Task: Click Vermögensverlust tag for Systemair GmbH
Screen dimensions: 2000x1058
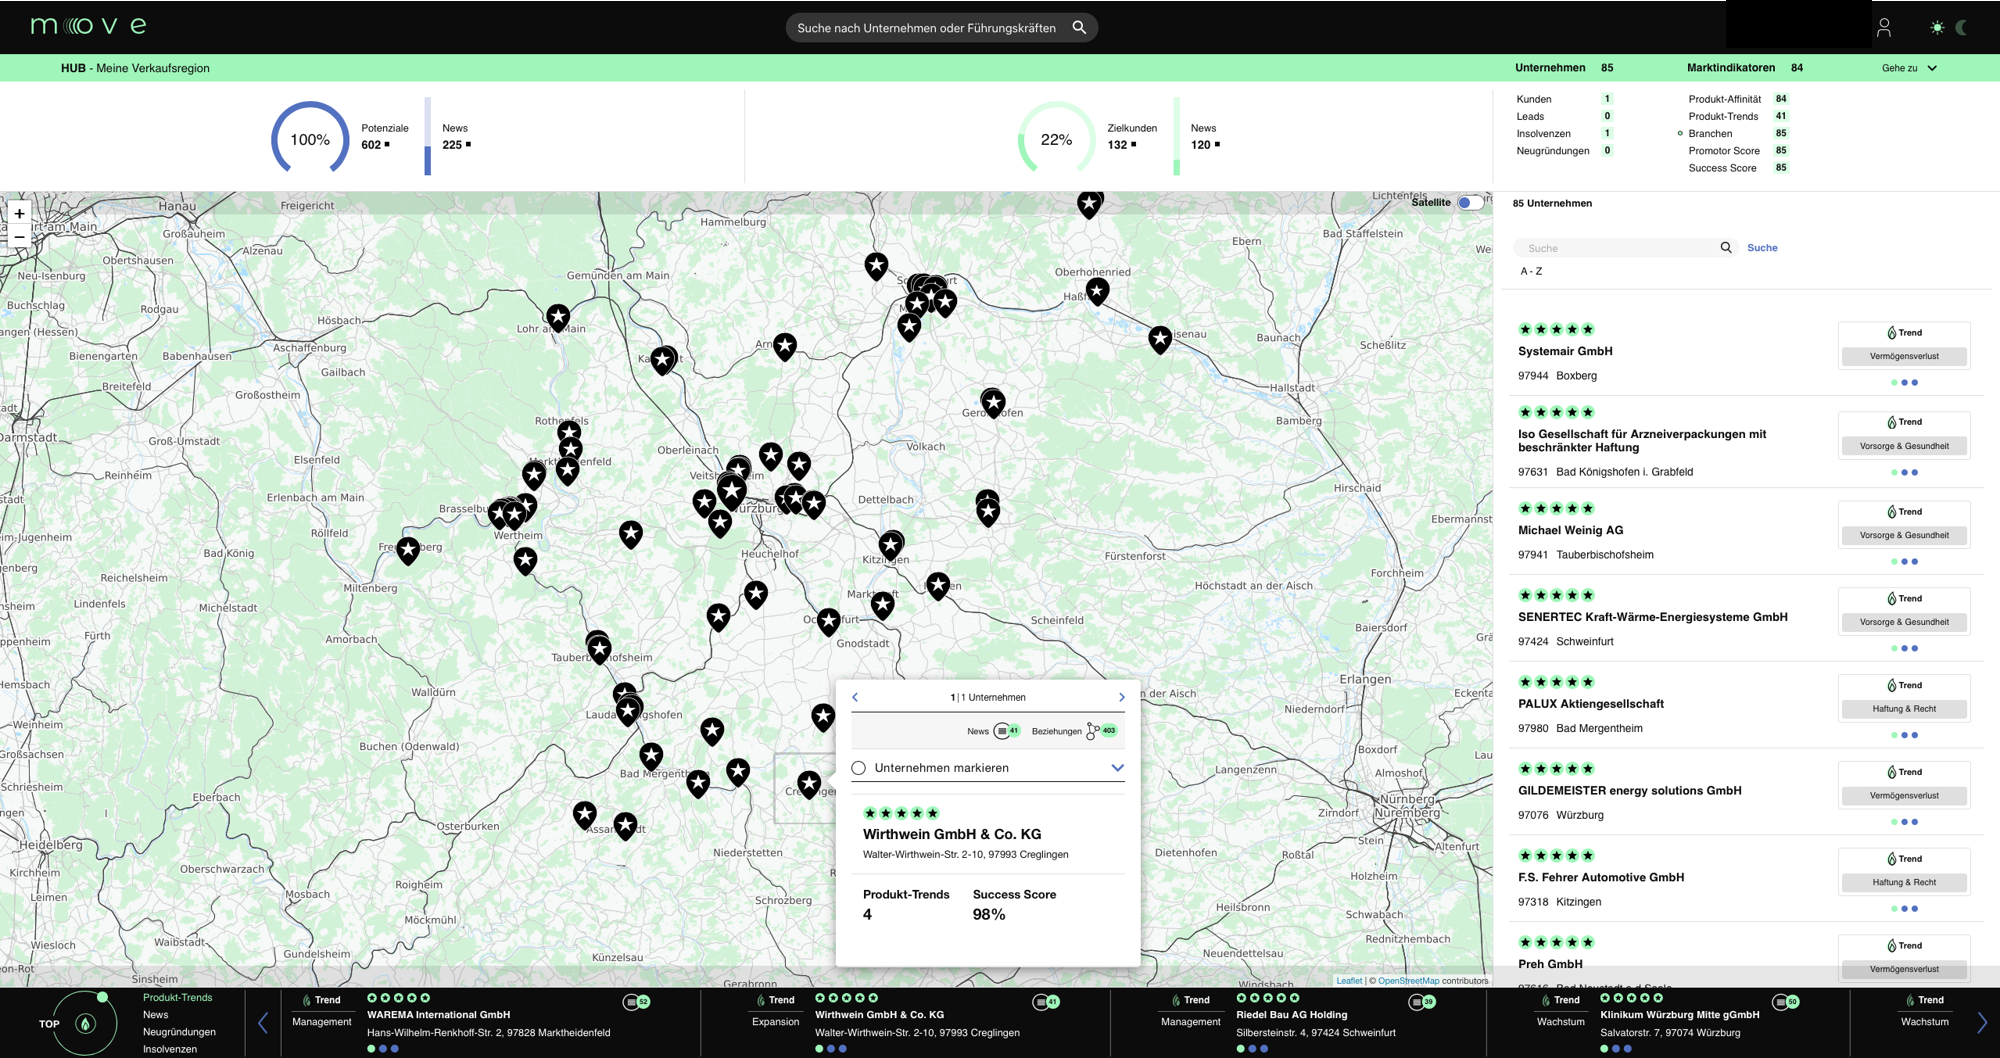Action: pyautogui.click(x=1904, y=356)
